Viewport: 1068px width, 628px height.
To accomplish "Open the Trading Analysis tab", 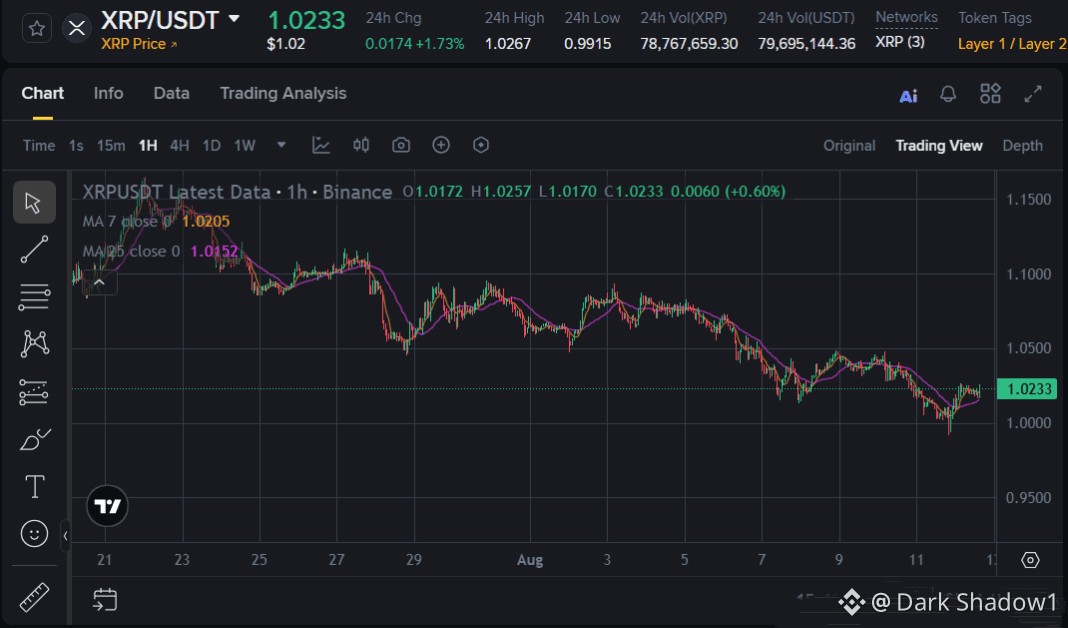I will [x=283, y=93].
